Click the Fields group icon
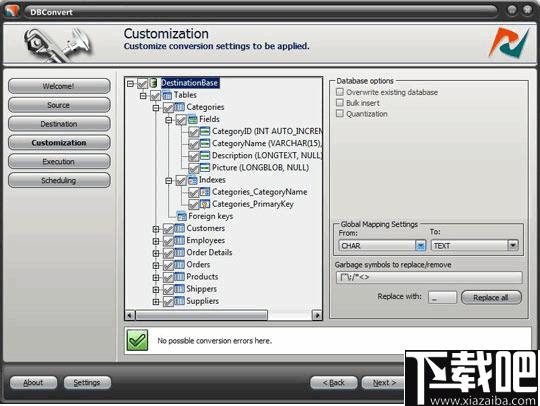 pos(193,119)
